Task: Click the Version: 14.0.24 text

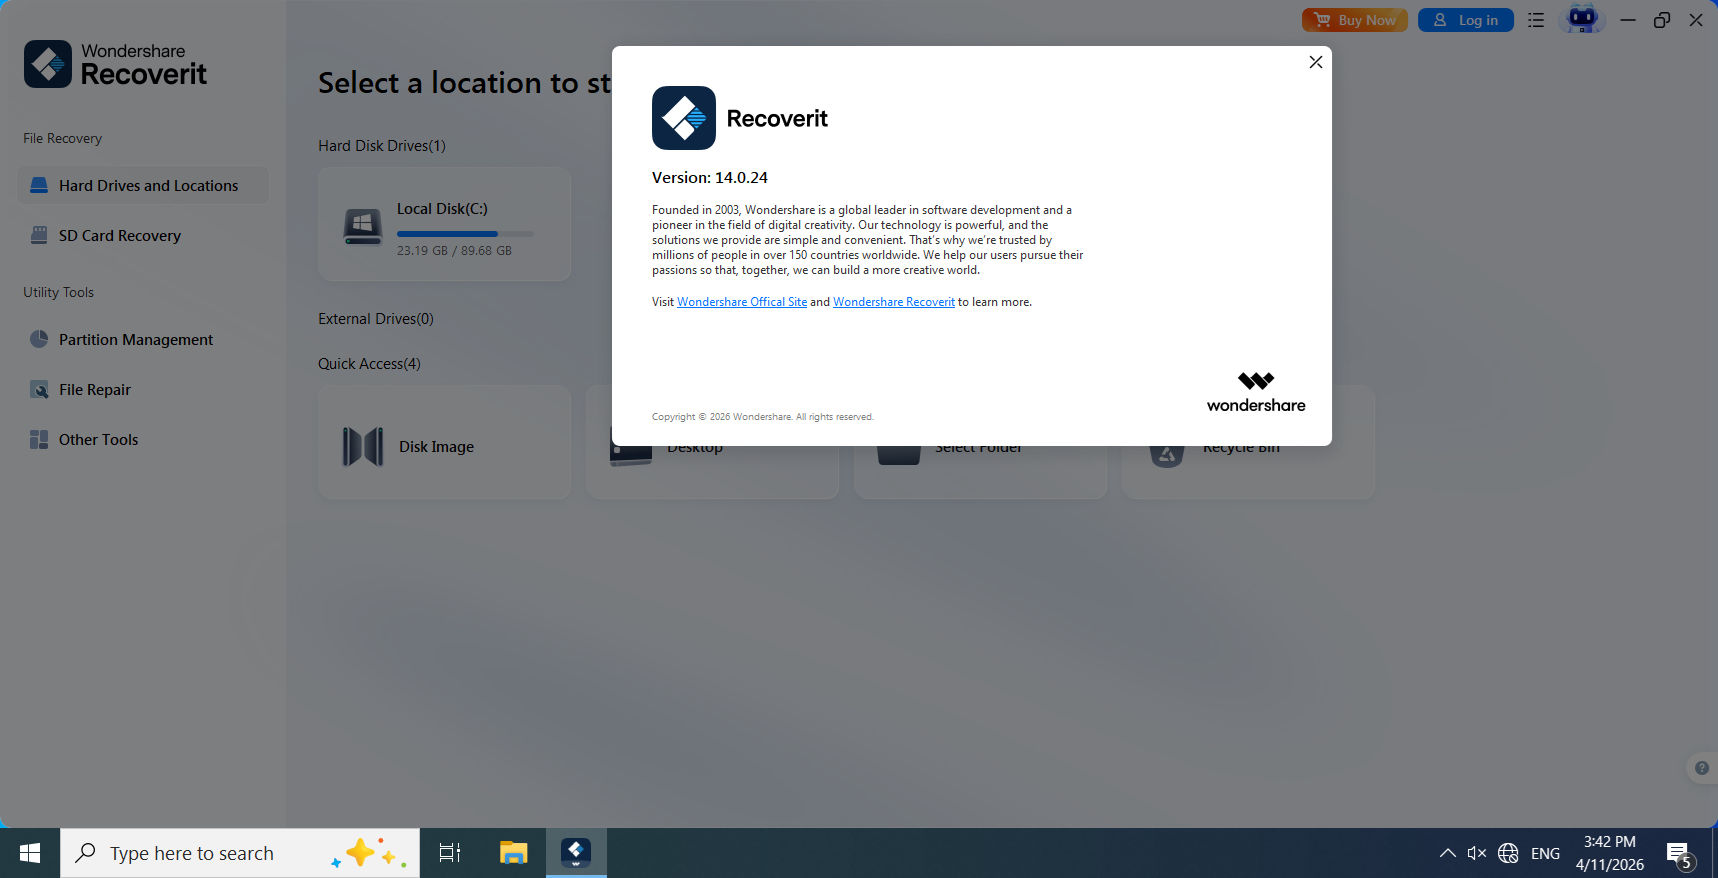Action: pyautogui.click(x=710, y=178)
